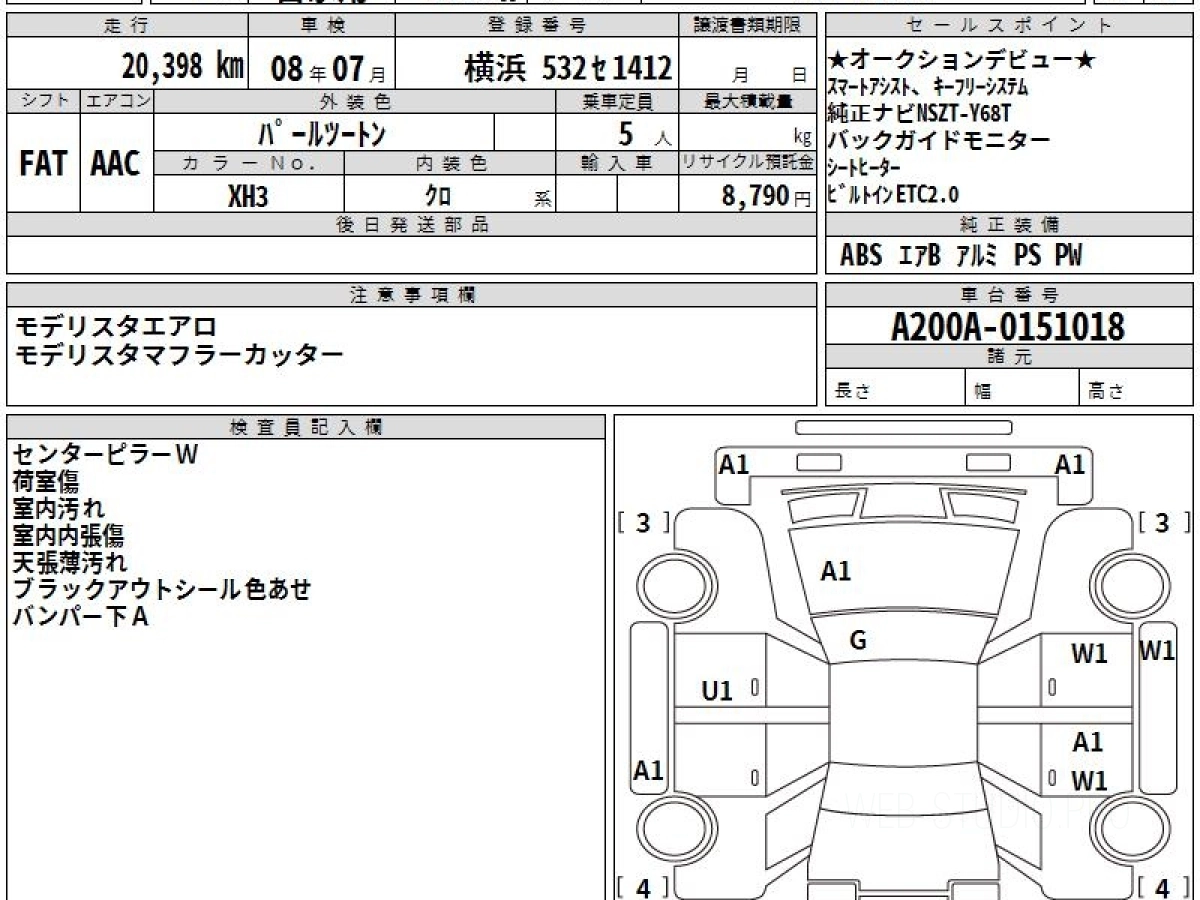Screen dimensions: 1200x900
Task: Click the ブラックアウトシール色あせ note
Action: tap(162, 590)
